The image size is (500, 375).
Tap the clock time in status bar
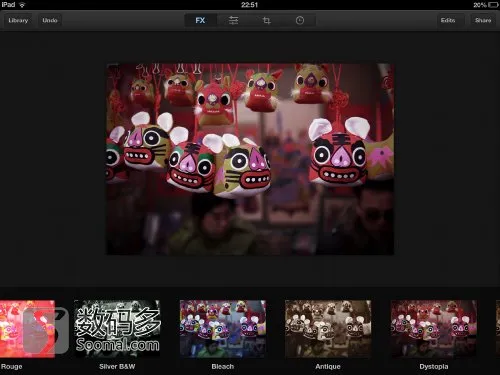[249, 5]
